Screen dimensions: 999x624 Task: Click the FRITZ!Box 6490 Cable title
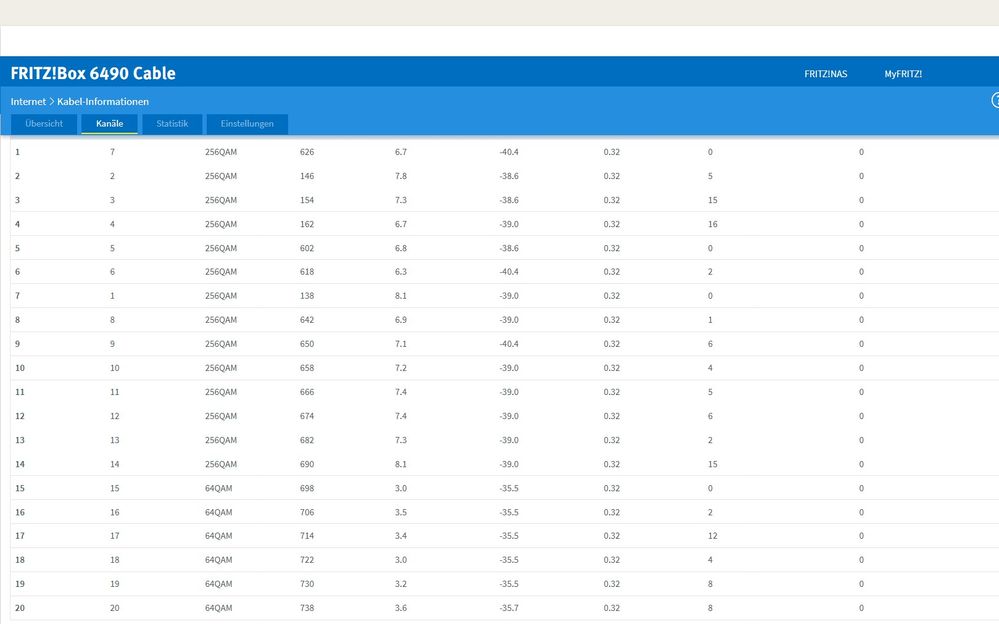click(x=93, y=73)
